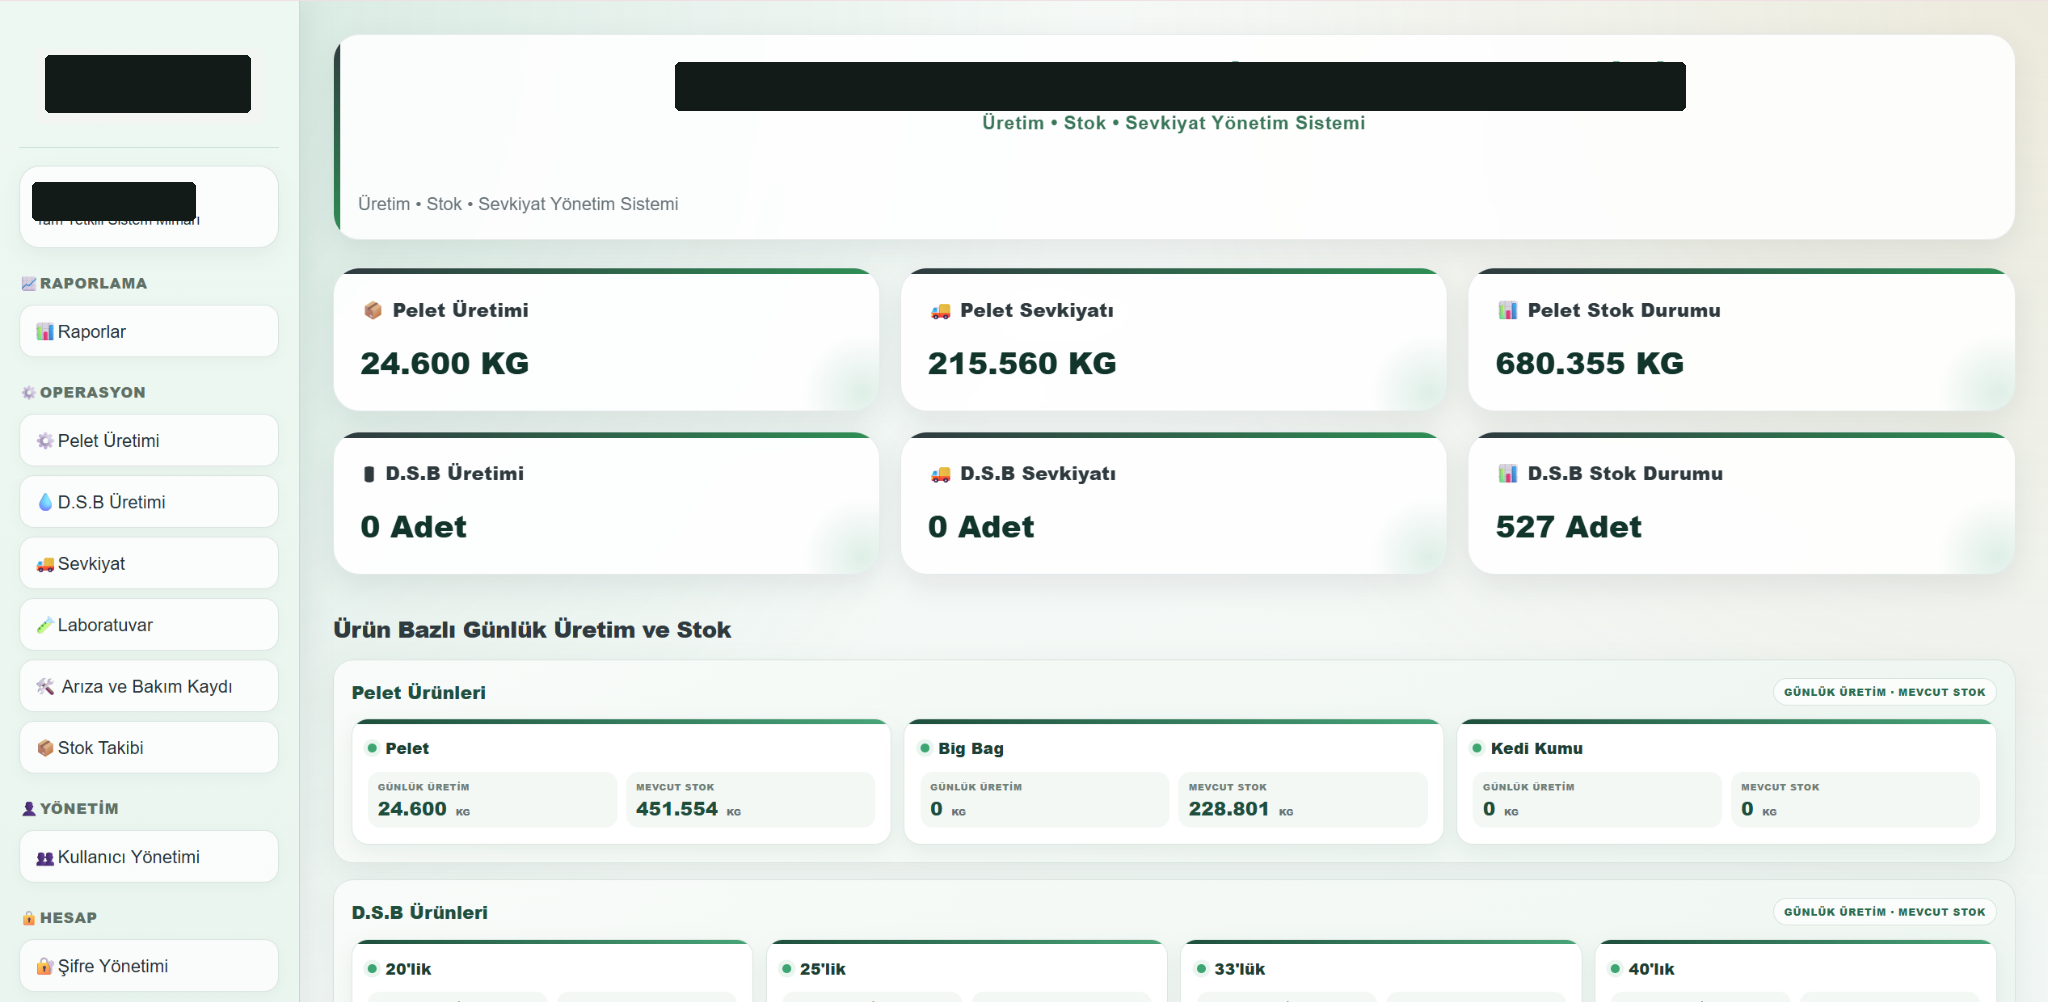
Task: Click the users icon of Kullanıcı Yönetimi
Action: point(45,858)
